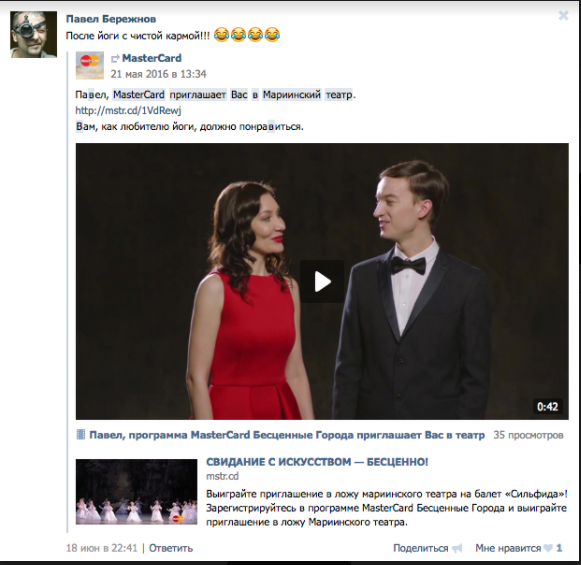This screenshot has height=565, width=581.
Task: Click Поделиться to share the post
Action: tap(421, 548)
